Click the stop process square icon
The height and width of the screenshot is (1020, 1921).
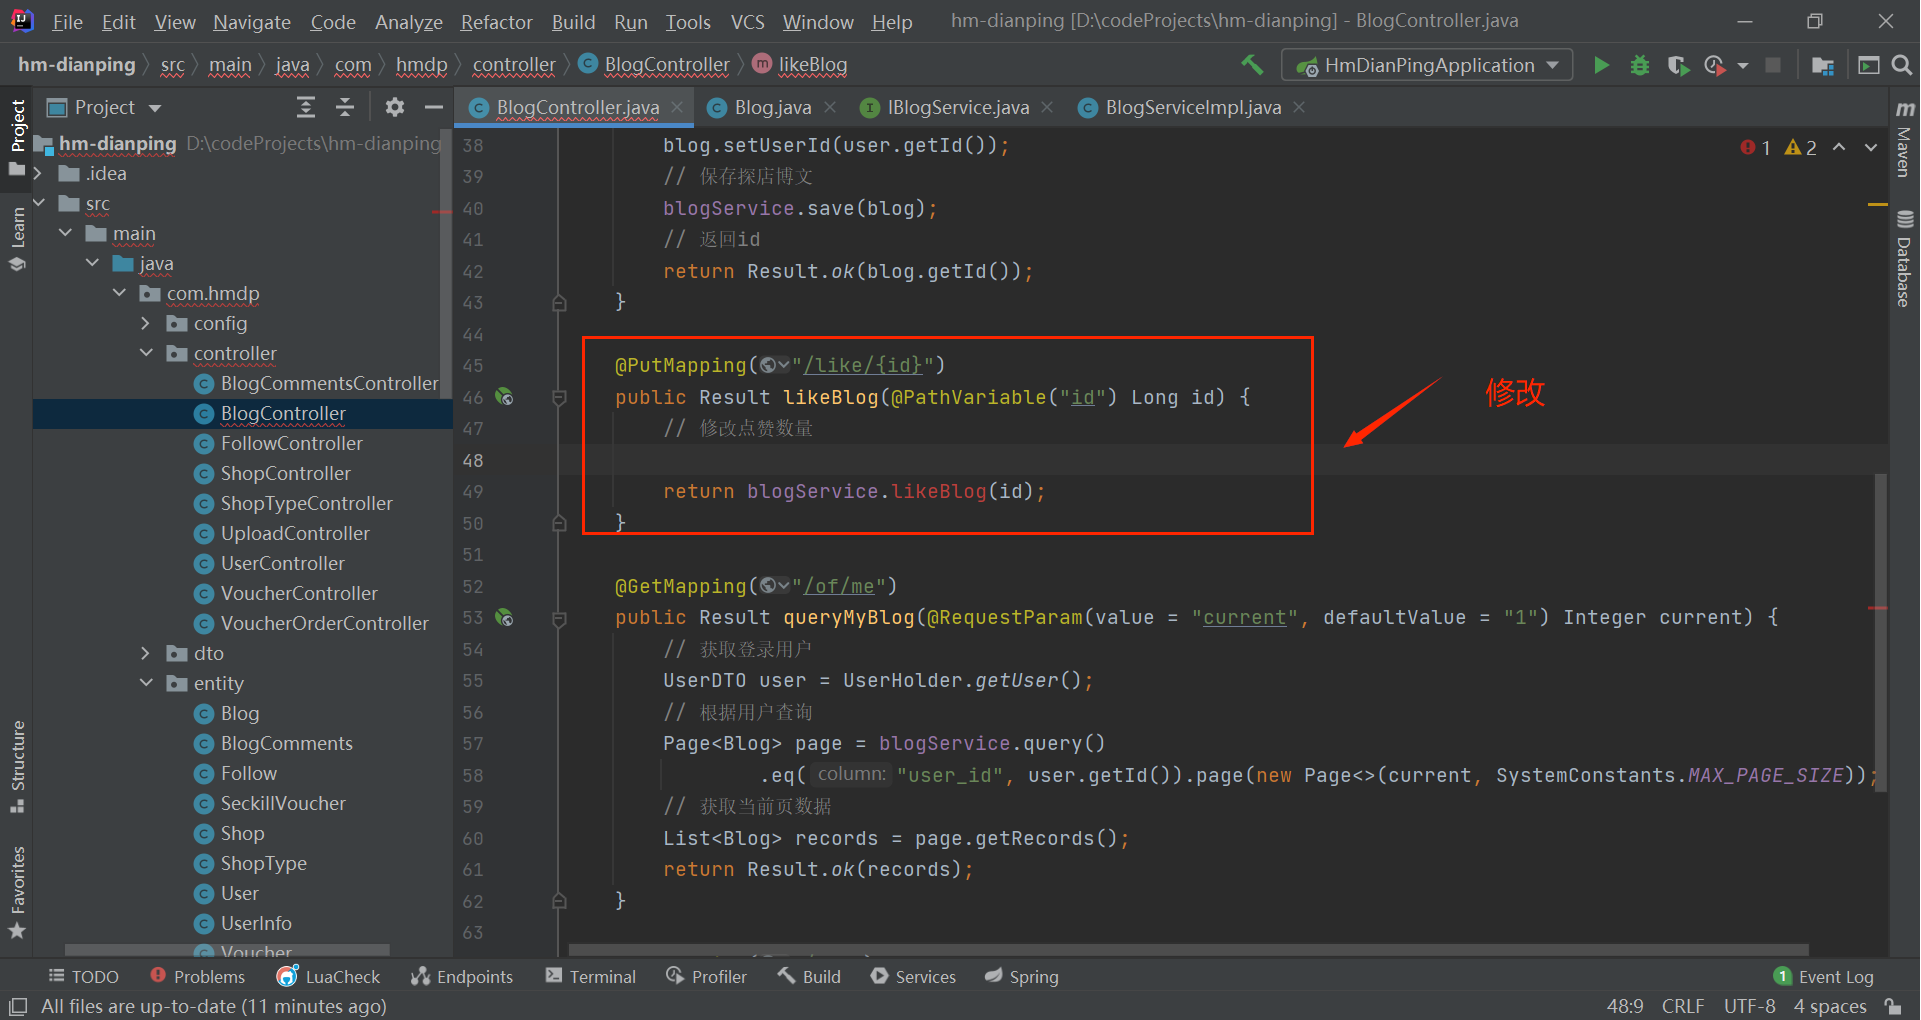pyautogui.click(x=1773, y=65)
